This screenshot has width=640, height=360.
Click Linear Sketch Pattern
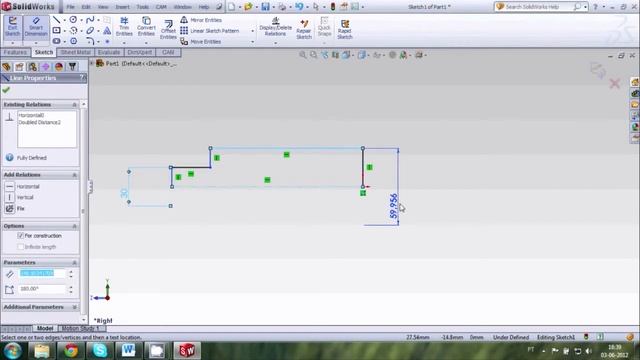click(209, 31)
